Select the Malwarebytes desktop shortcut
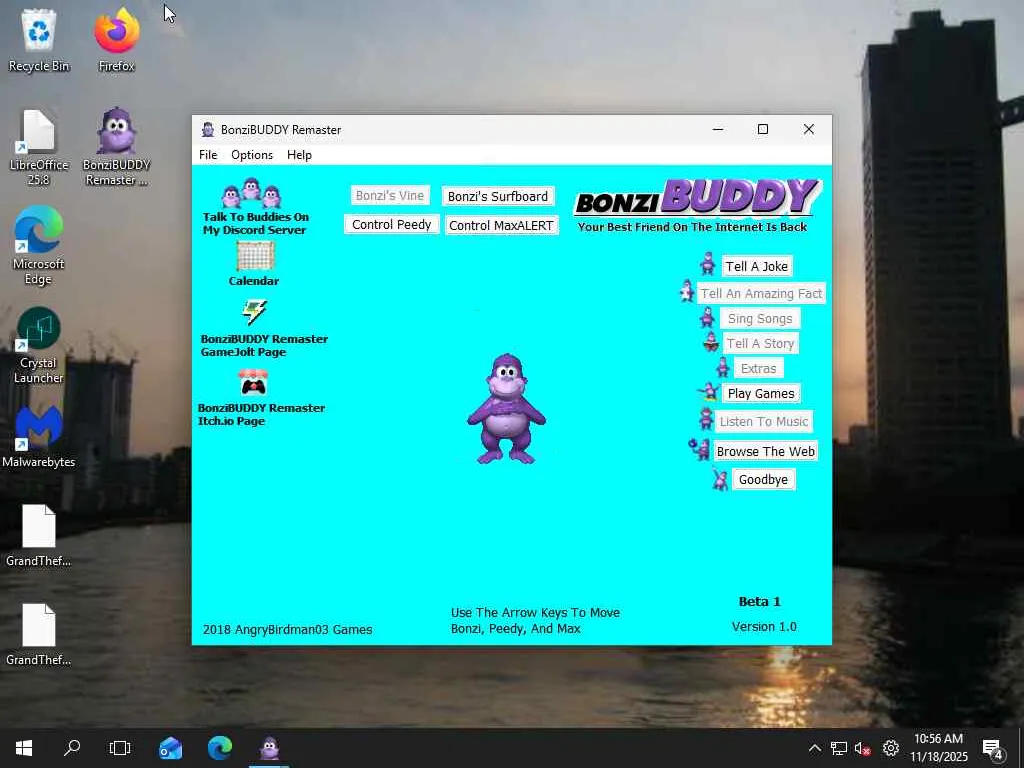The width and height of the screenshot is (1024, 768). pos(39,436)
